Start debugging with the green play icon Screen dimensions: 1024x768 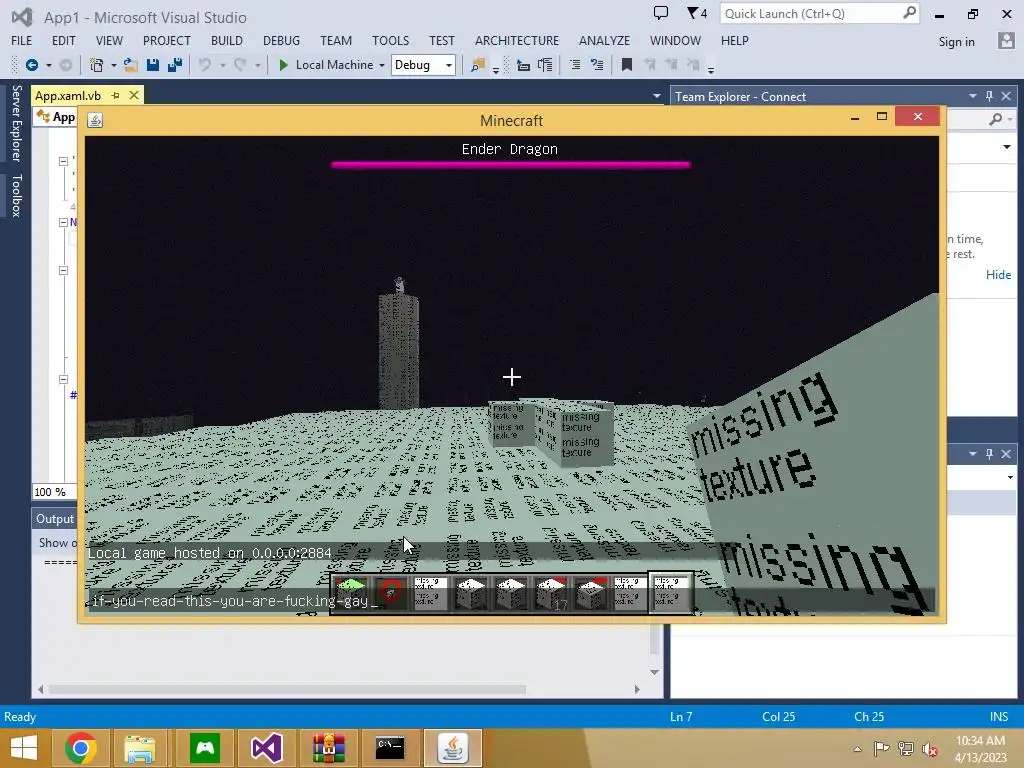coord(283,65)
